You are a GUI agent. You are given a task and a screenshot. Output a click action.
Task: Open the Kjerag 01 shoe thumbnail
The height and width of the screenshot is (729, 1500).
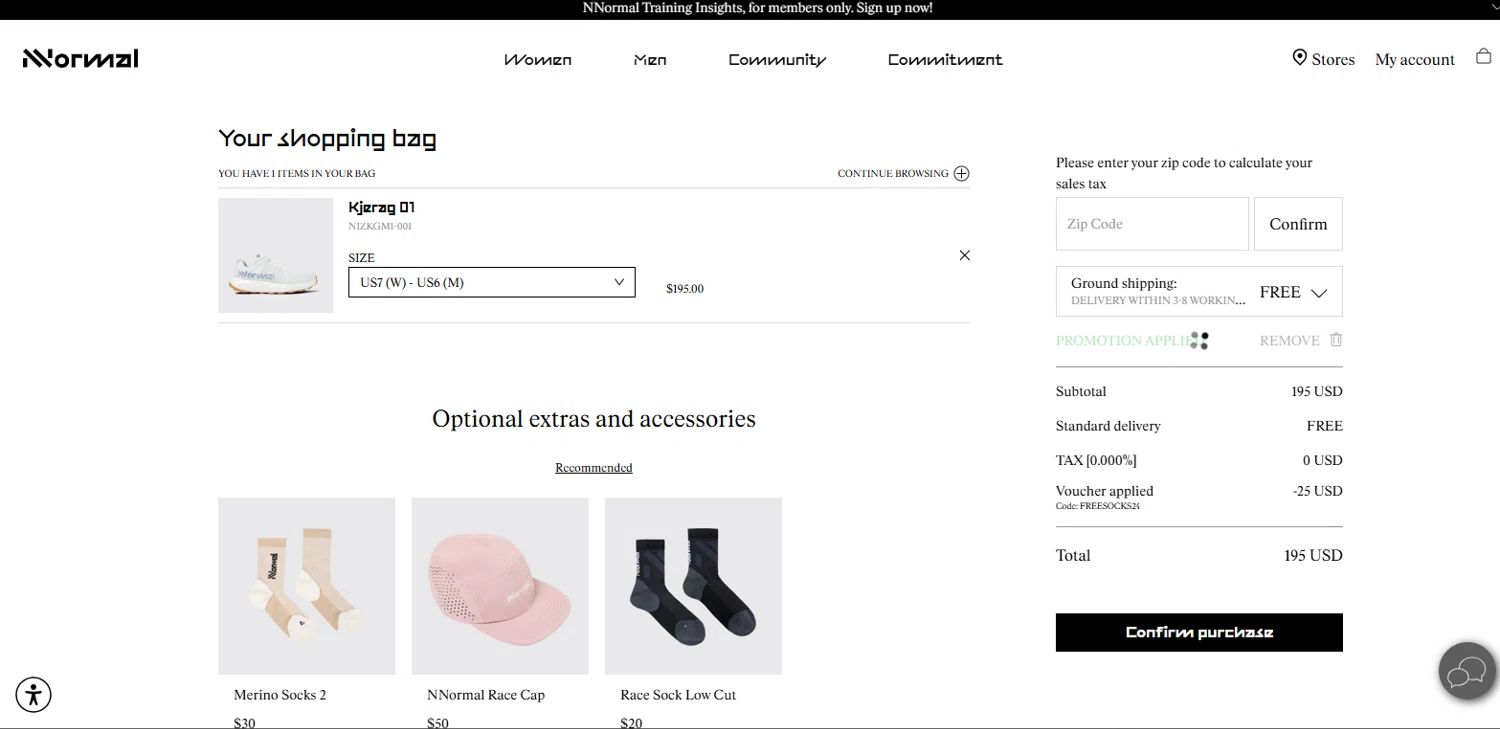tap(275, 255)
